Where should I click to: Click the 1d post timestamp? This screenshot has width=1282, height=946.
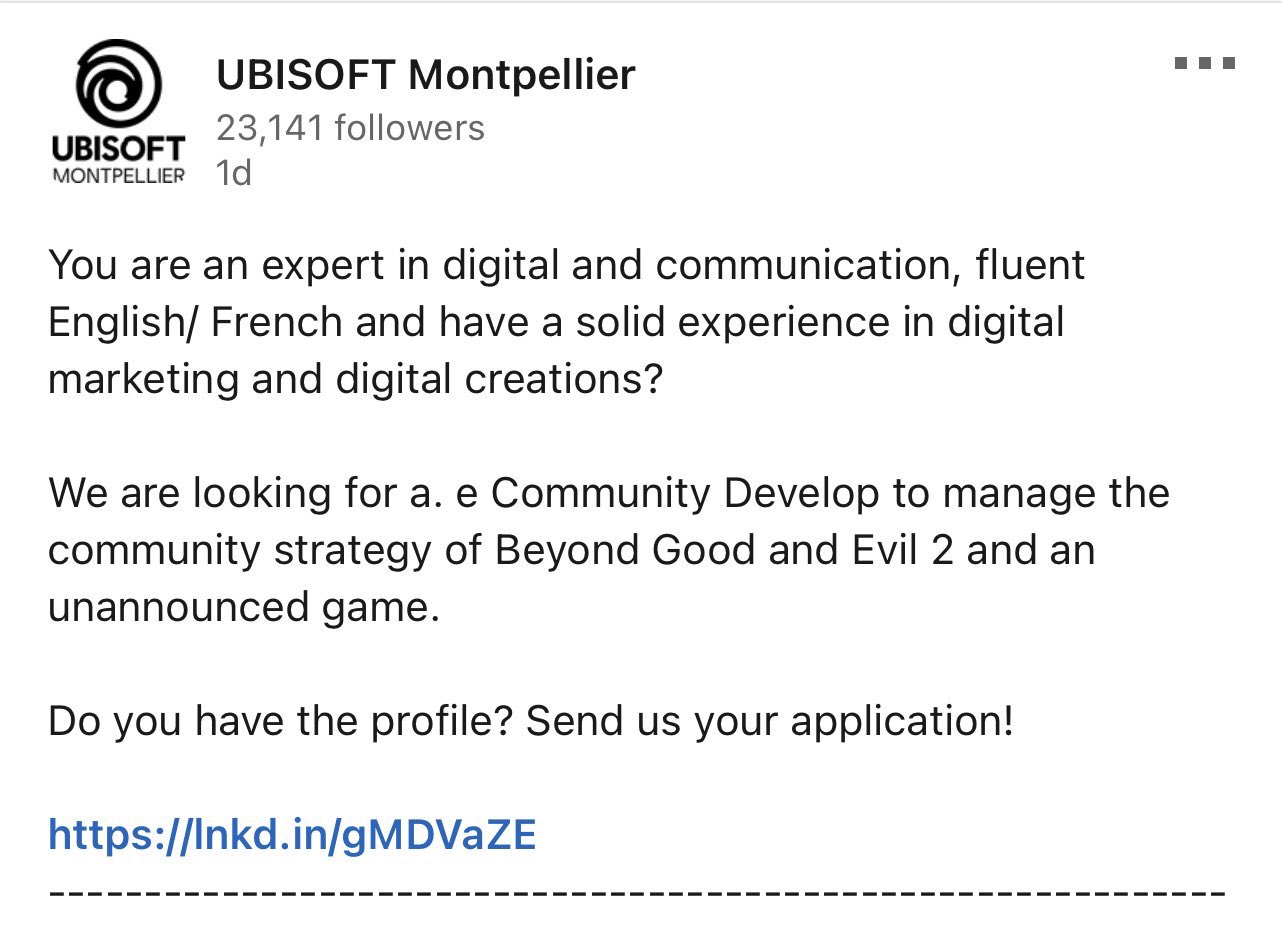[233, 173]
